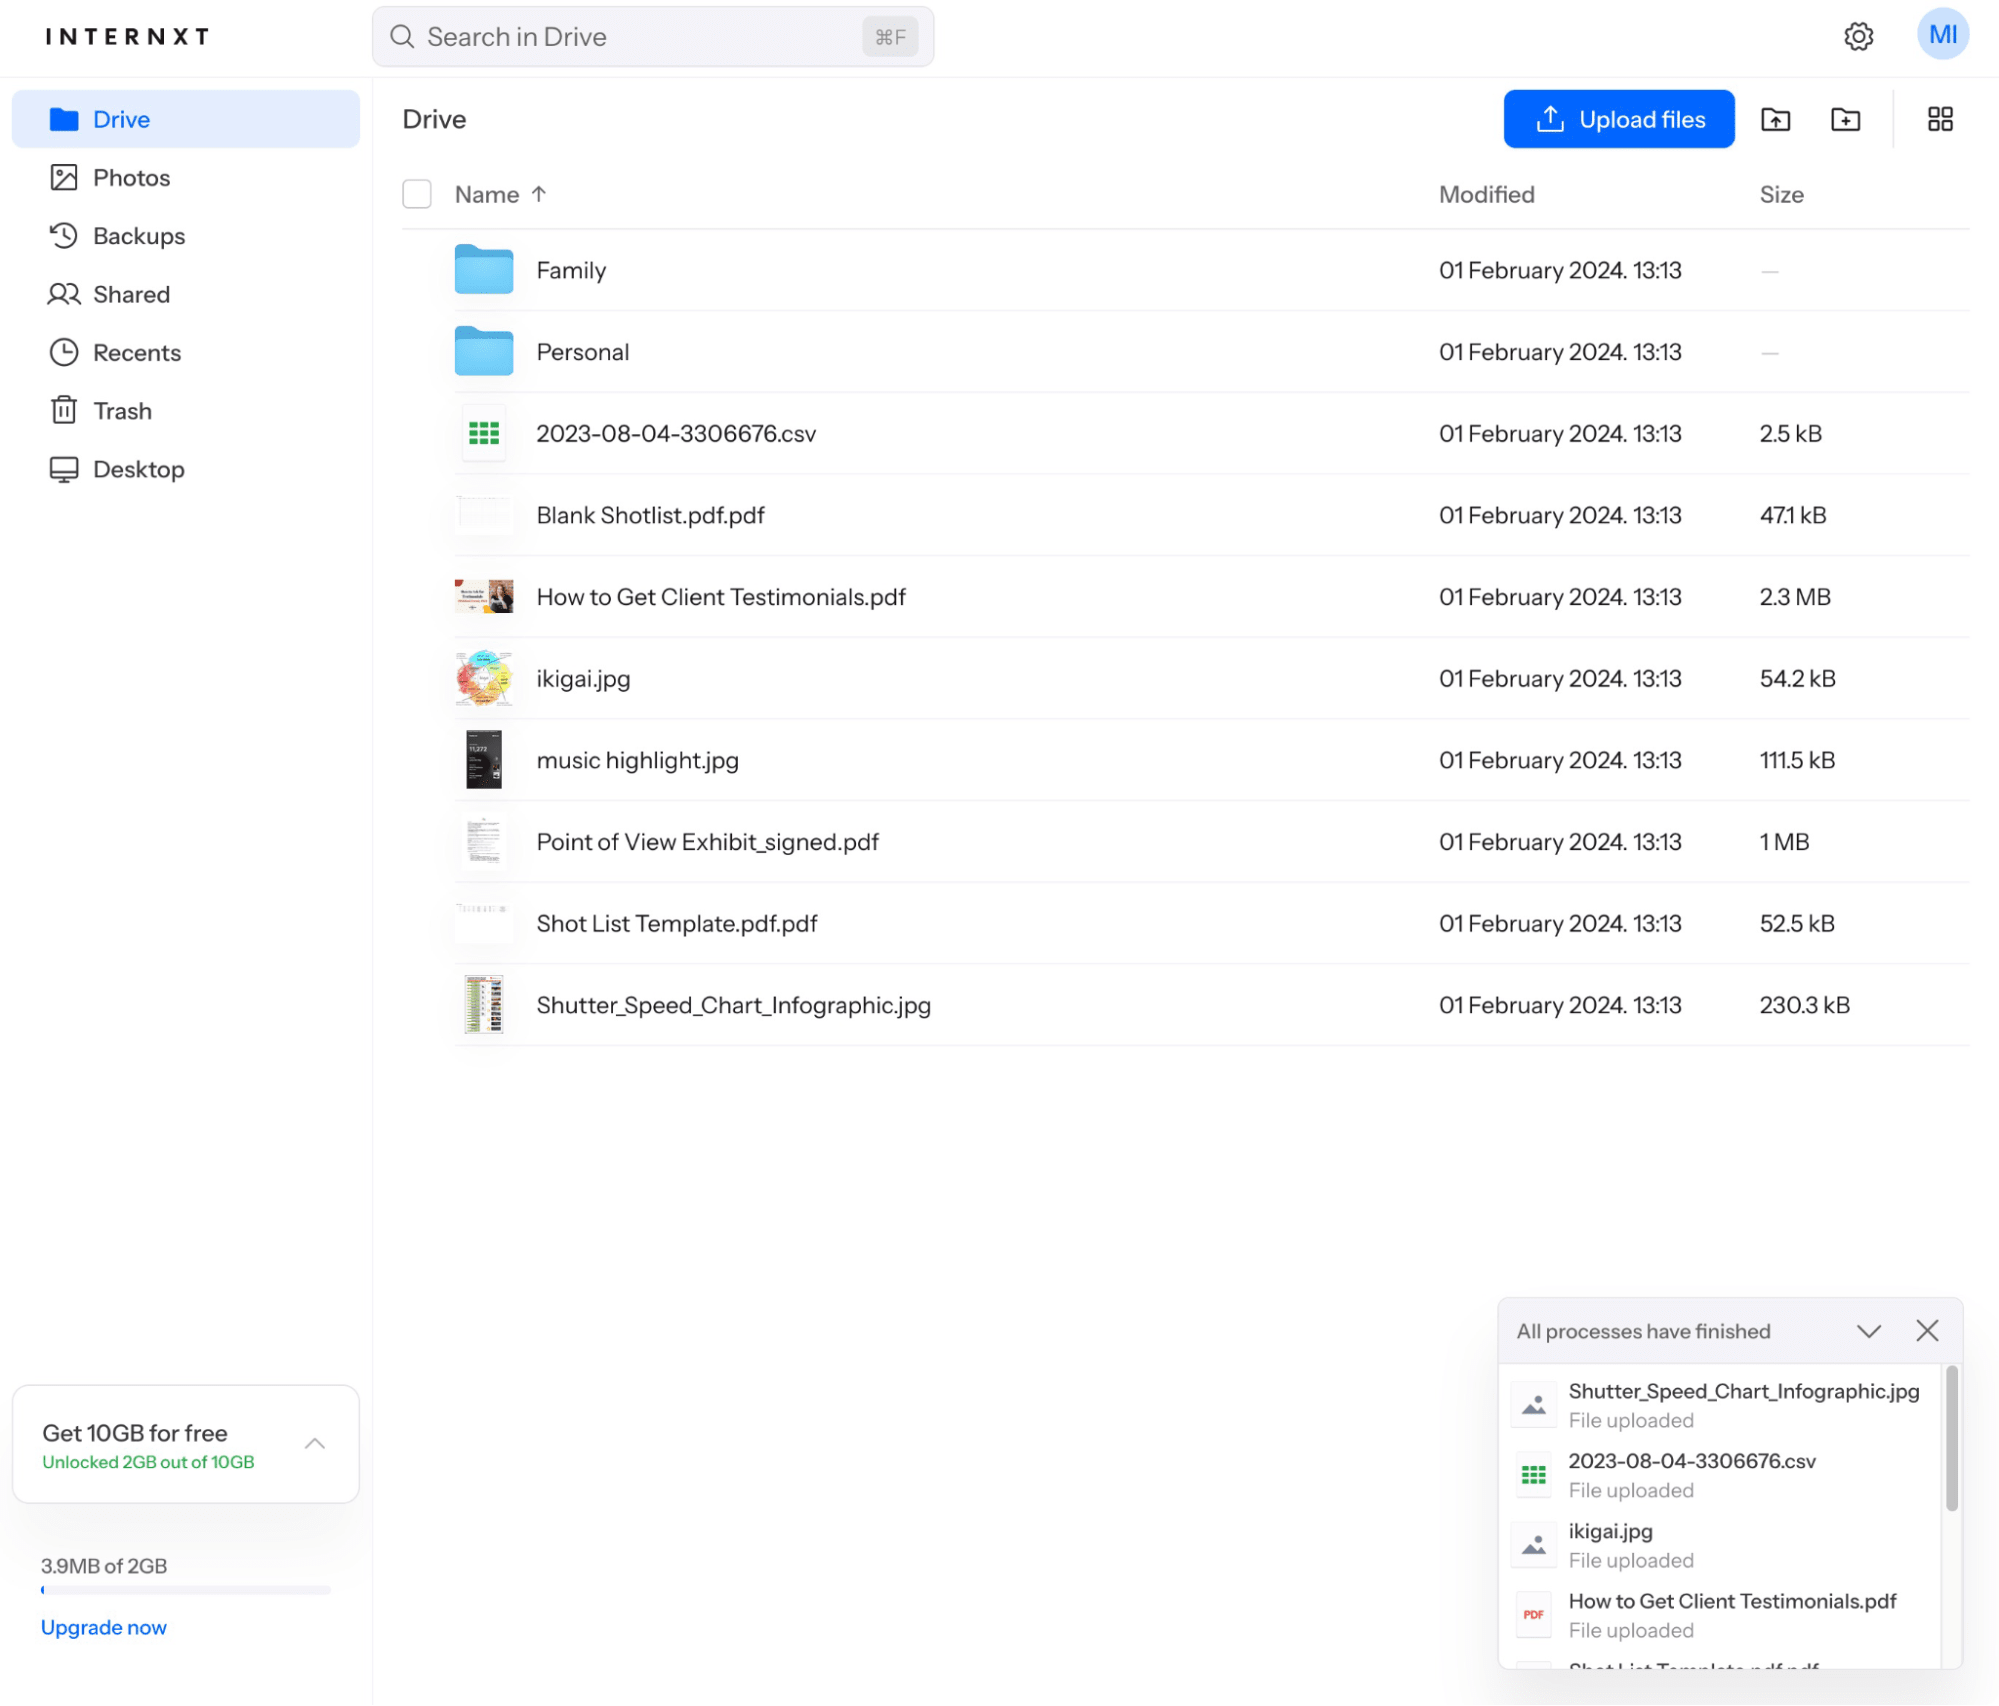This screenshot has height=1706, width=1999.
Task: Select the Drive sidebar icon
Action: pos(61,118)
